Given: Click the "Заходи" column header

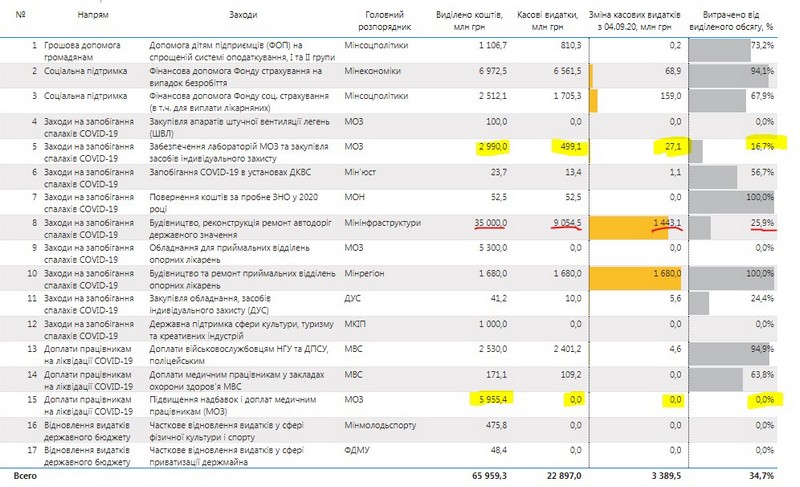Looking at the screenshot, I should pyautogui.click(x=245, y=16).
